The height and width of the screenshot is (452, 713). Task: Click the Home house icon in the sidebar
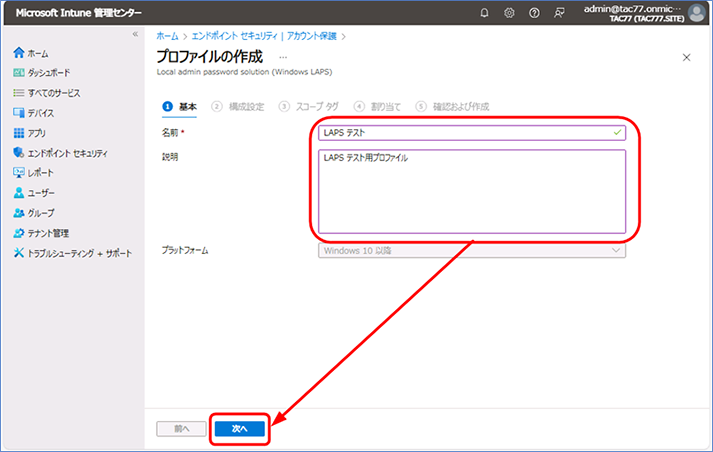point(19,53)
